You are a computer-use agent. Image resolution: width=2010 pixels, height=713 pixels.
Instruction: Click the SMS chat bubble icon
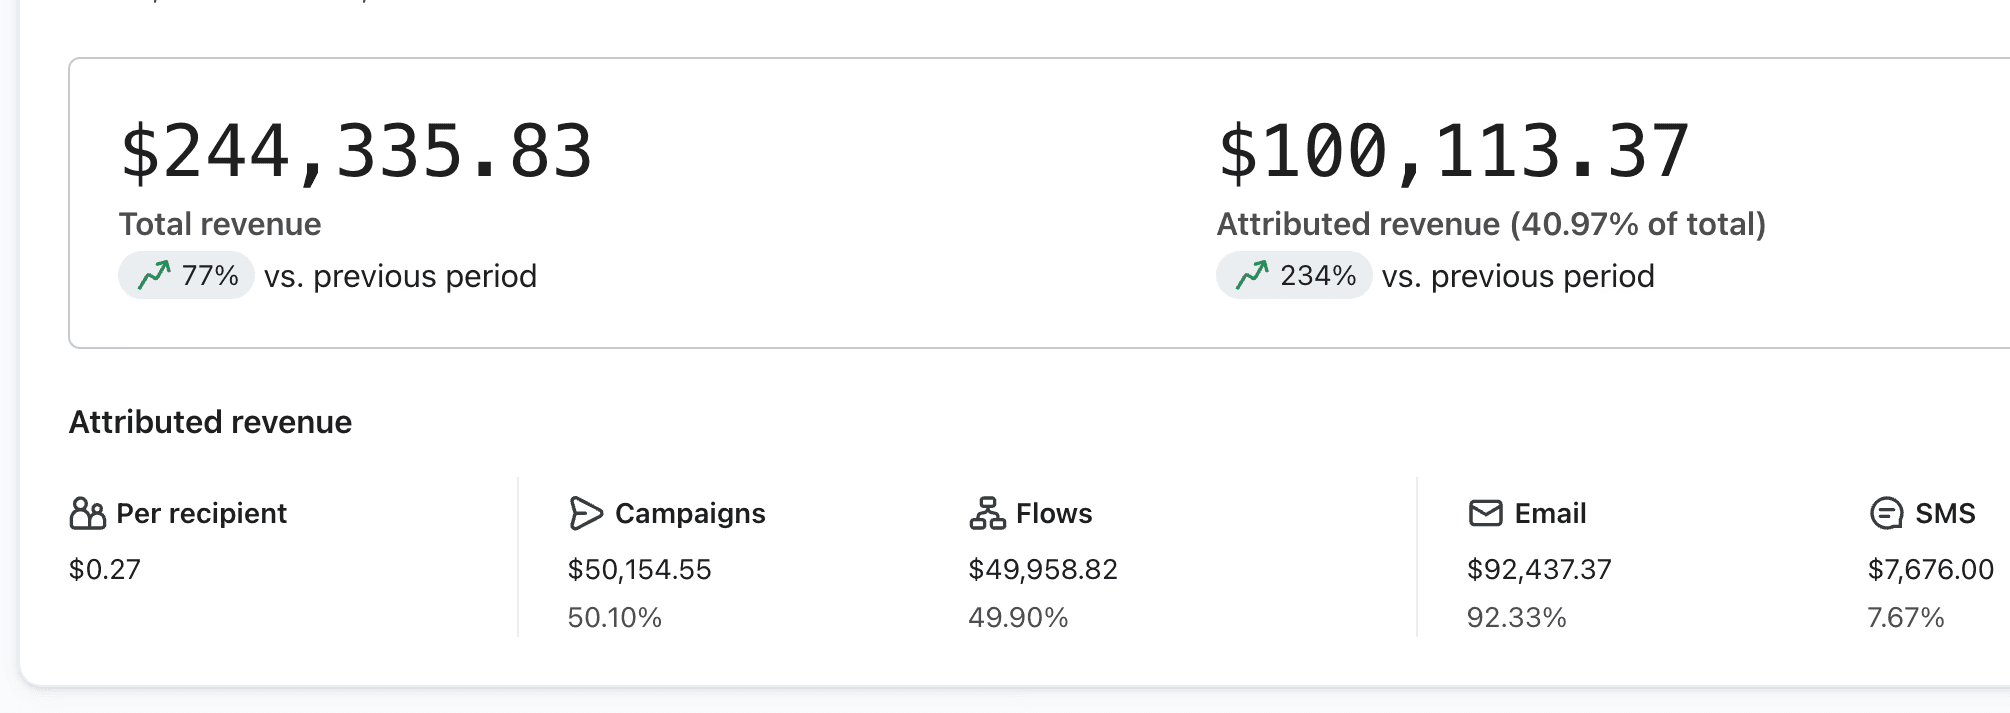[x=1886, y=513]
